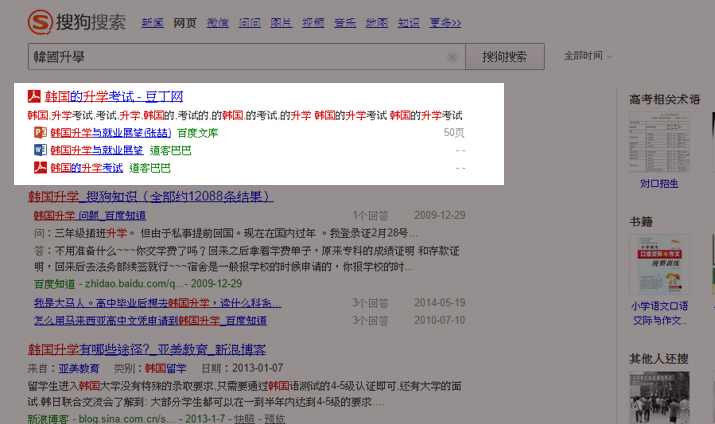Click the 高考相关术语 sidebar heading
Image resolution: width=715 pixels, height=424 pixels.
(x=664, y=99)
